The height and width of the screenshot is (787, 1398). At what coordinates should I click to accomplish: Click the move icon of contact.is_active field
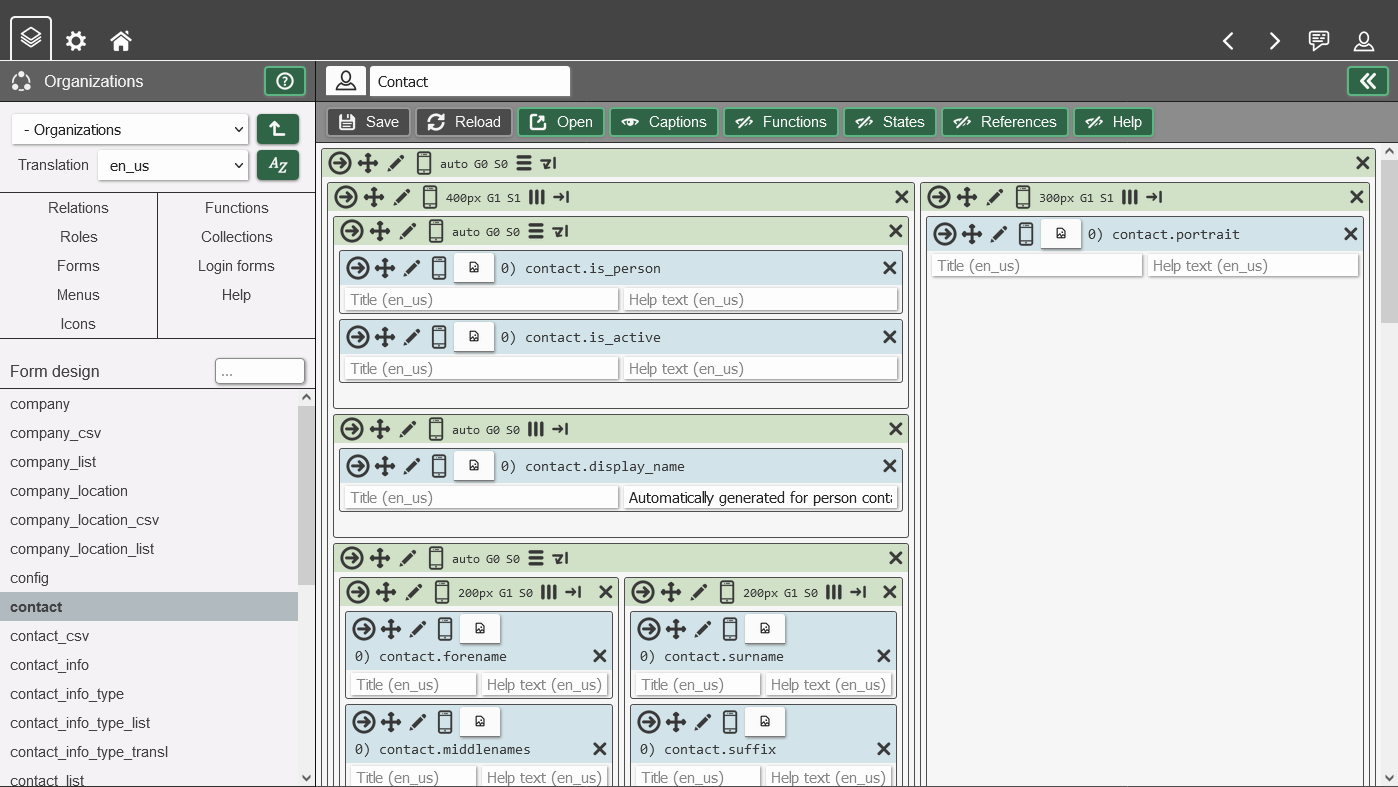pos(385,337)
